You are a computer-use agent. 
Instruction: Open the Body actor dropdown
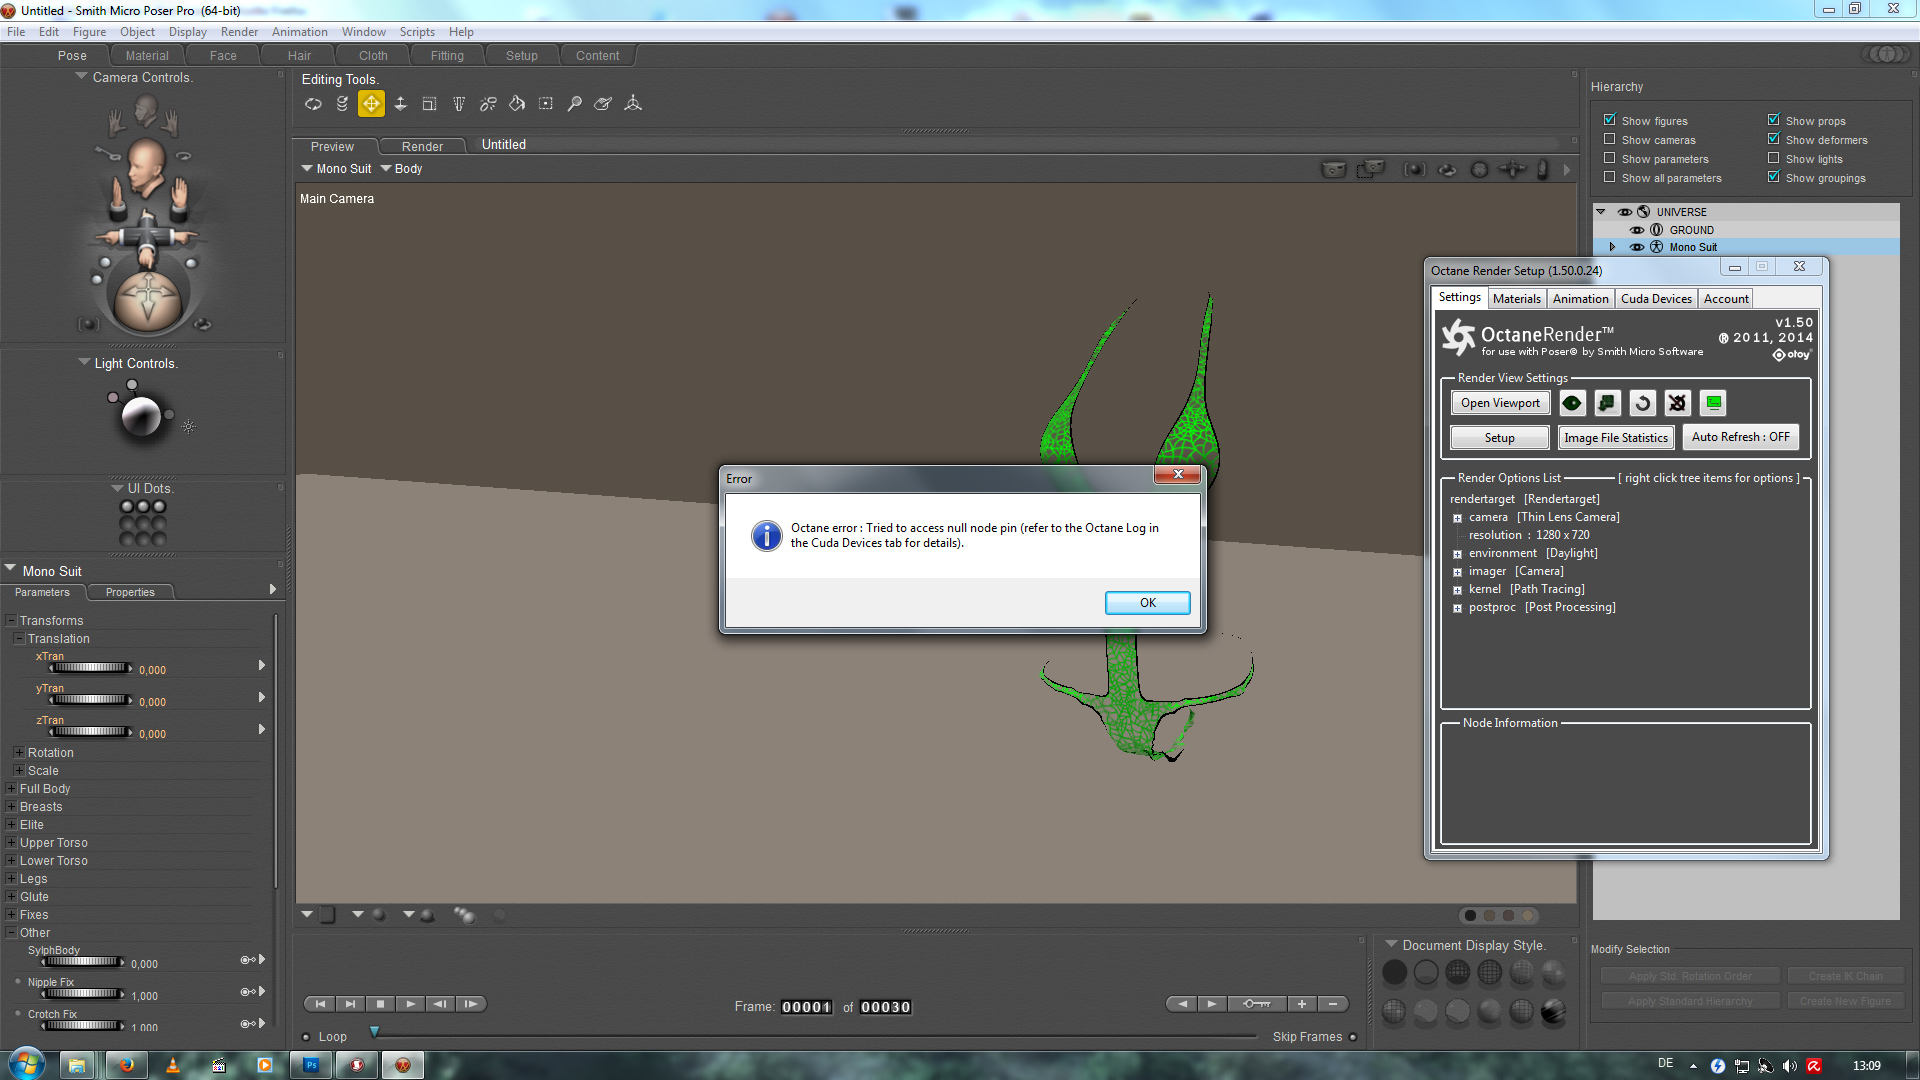tap(401, 169)
